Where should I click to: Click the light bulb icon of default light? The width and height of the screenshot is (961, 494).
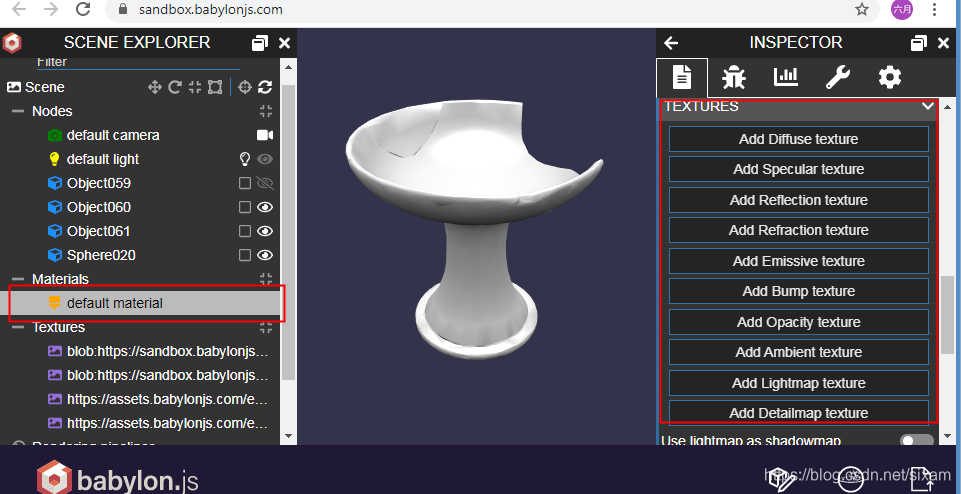pos(245,159)
